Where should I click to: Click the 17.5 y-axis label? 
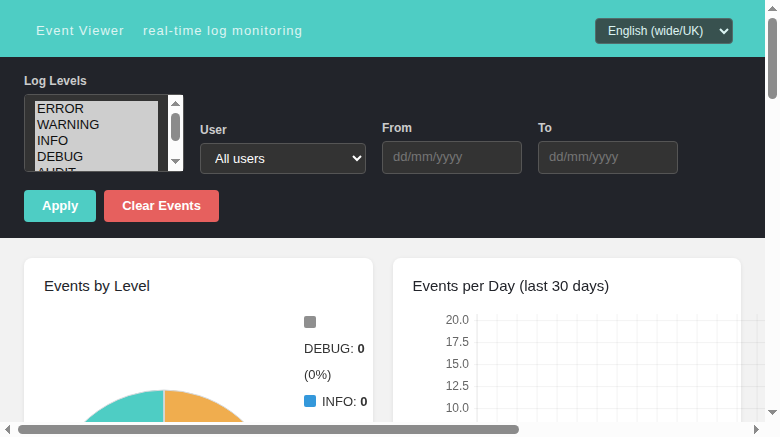click(457, 341)
